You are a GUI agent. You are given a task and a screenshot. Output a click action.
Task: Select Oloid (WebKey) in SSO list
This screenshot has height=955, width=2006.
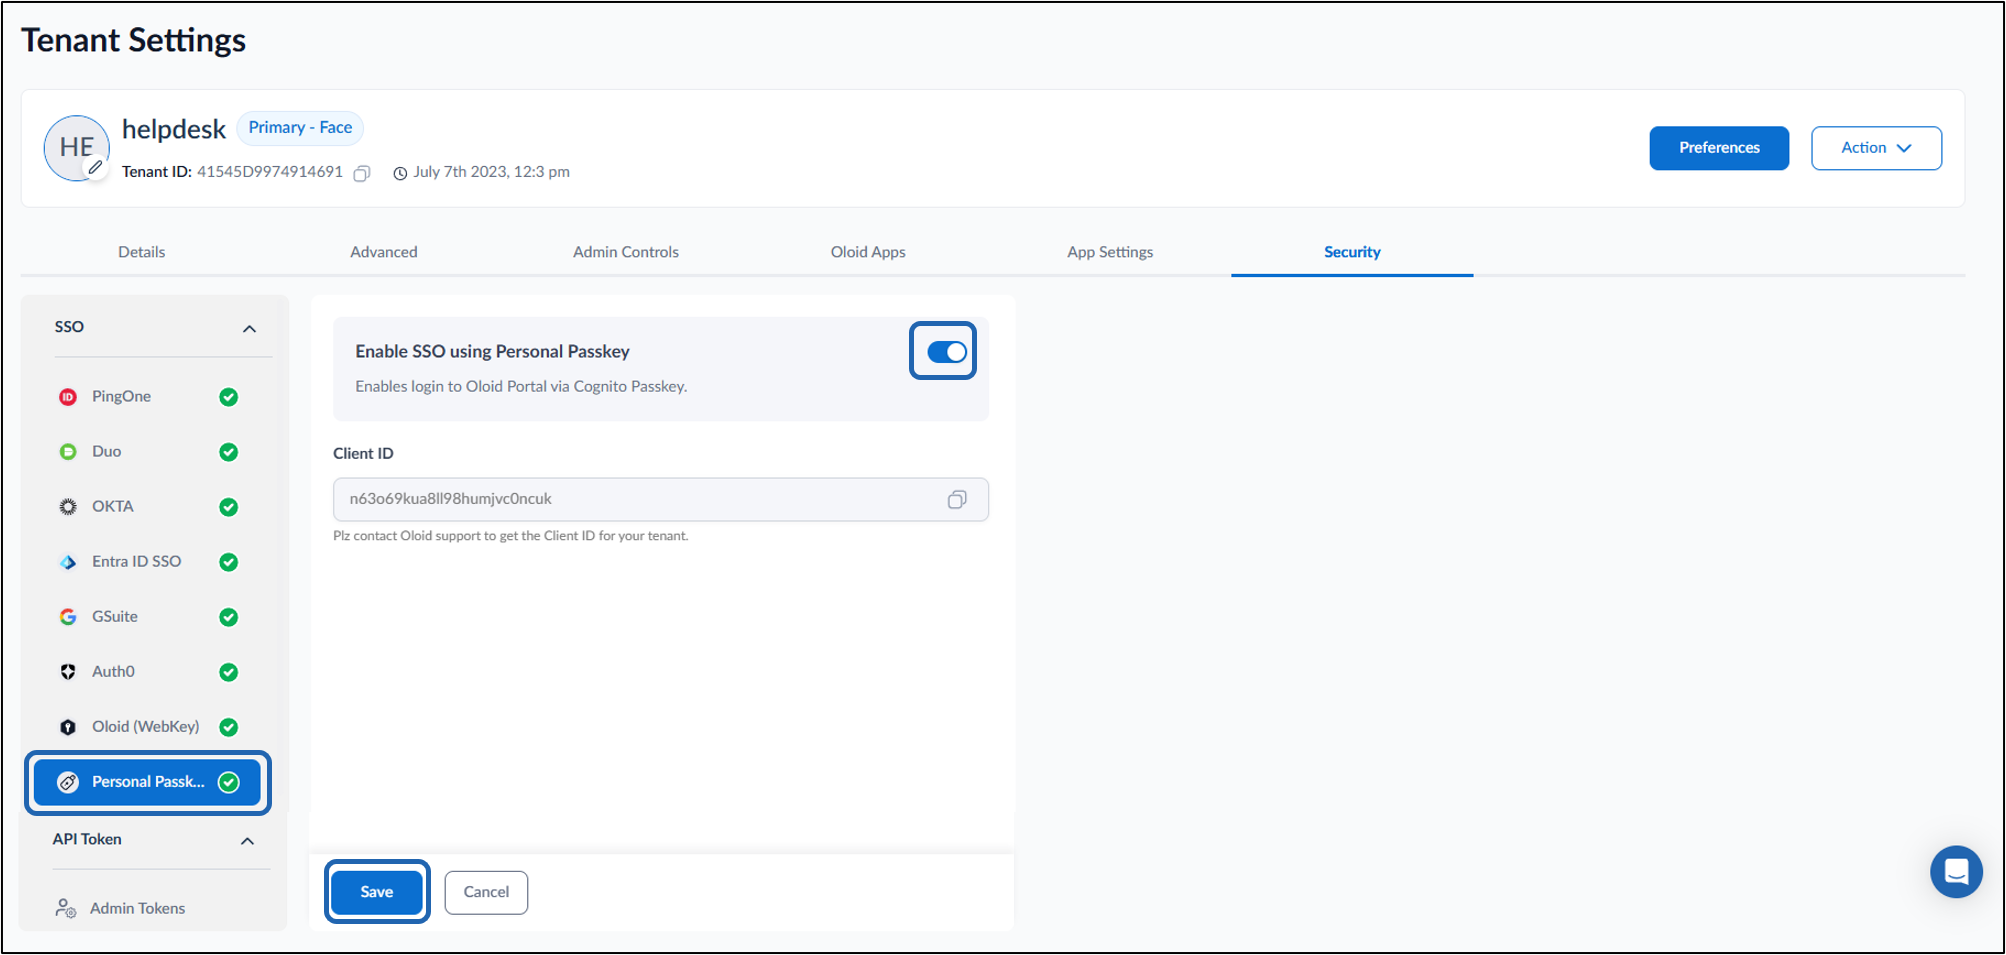pyautogui.click(x=148, y=727)
